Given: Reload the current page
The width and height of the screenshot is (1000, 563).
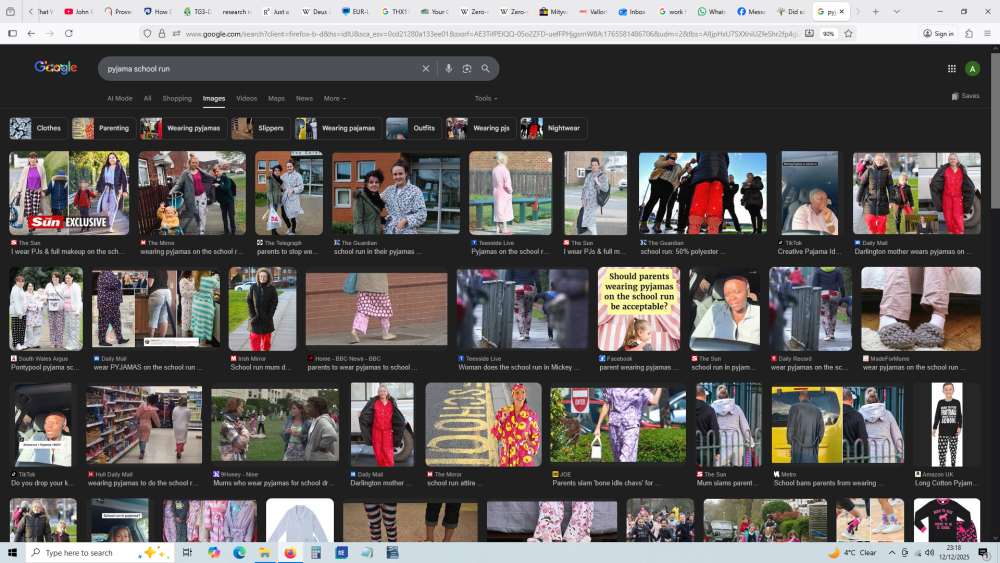Looking at the screenshot, I should [x=68, y=33].
